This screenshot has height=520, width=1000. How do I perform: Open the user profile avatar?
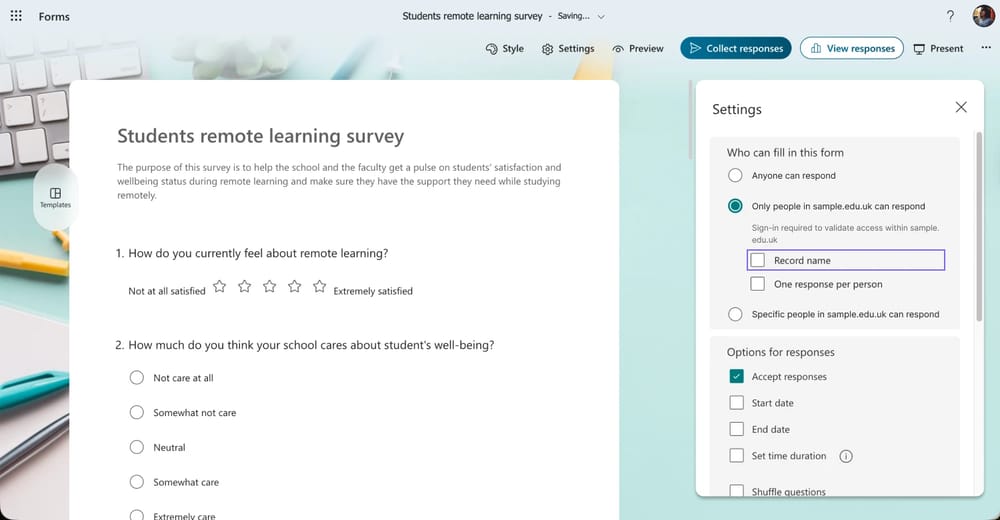tap(983, 16)
